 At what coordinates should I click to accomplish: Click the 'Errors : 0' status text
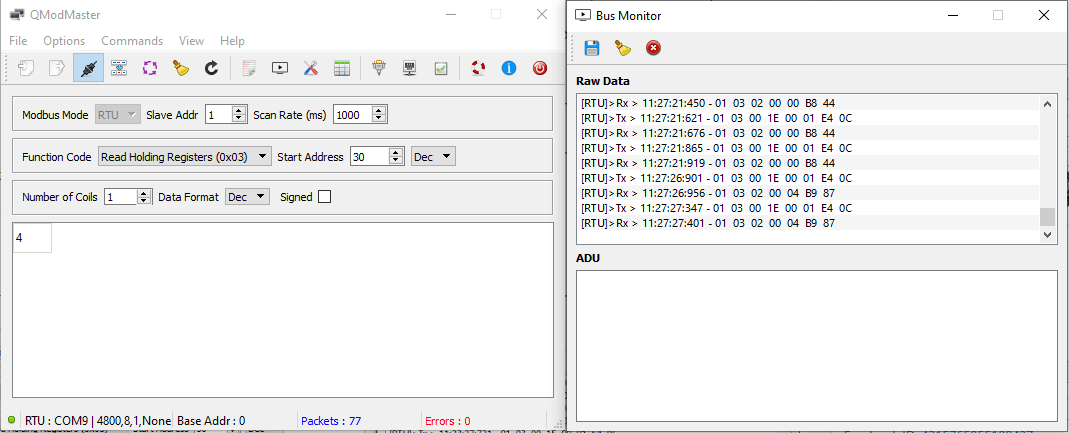pyautogui.click(x=447, y=421)
